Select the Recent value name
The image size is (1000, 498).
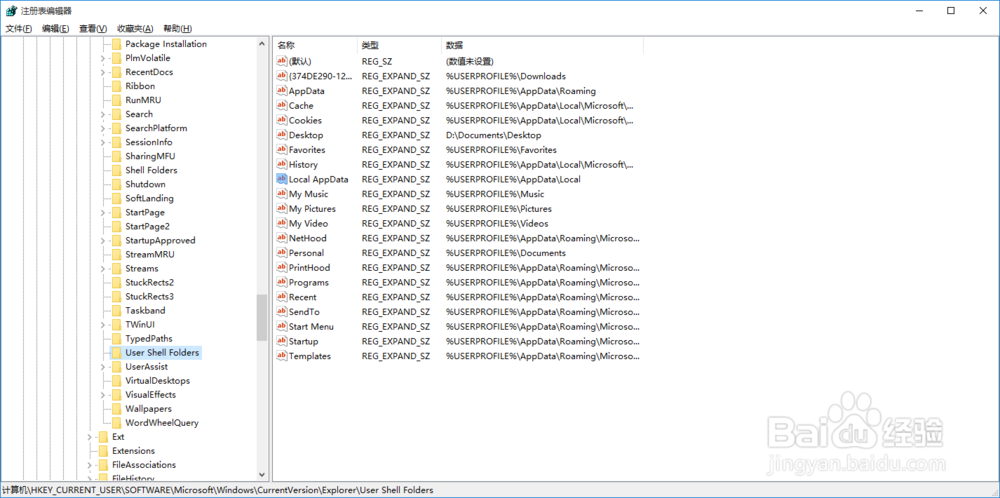[x=302, y=297]
